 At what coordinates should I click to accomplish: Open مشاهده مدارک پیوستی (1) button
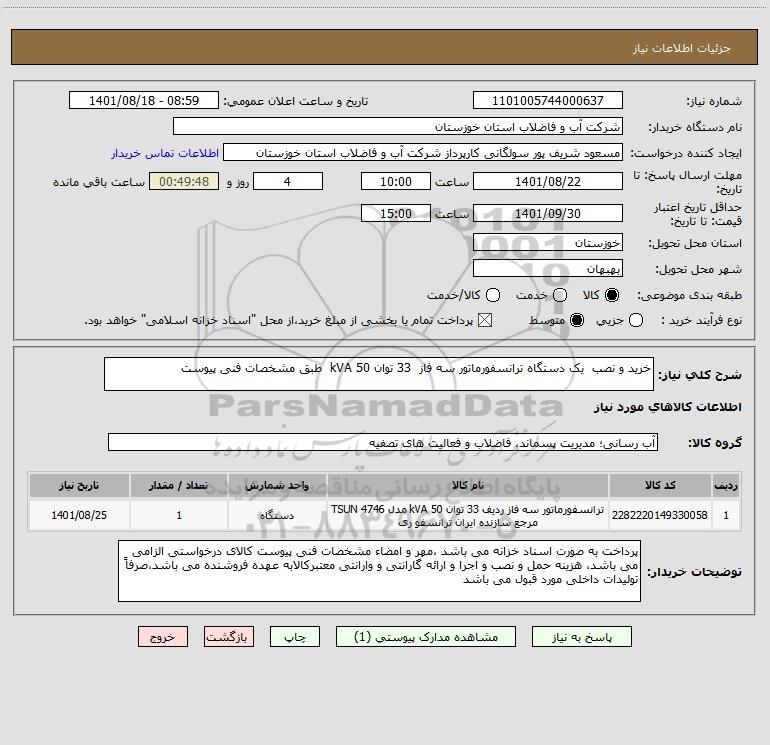[x=426, y=637]
